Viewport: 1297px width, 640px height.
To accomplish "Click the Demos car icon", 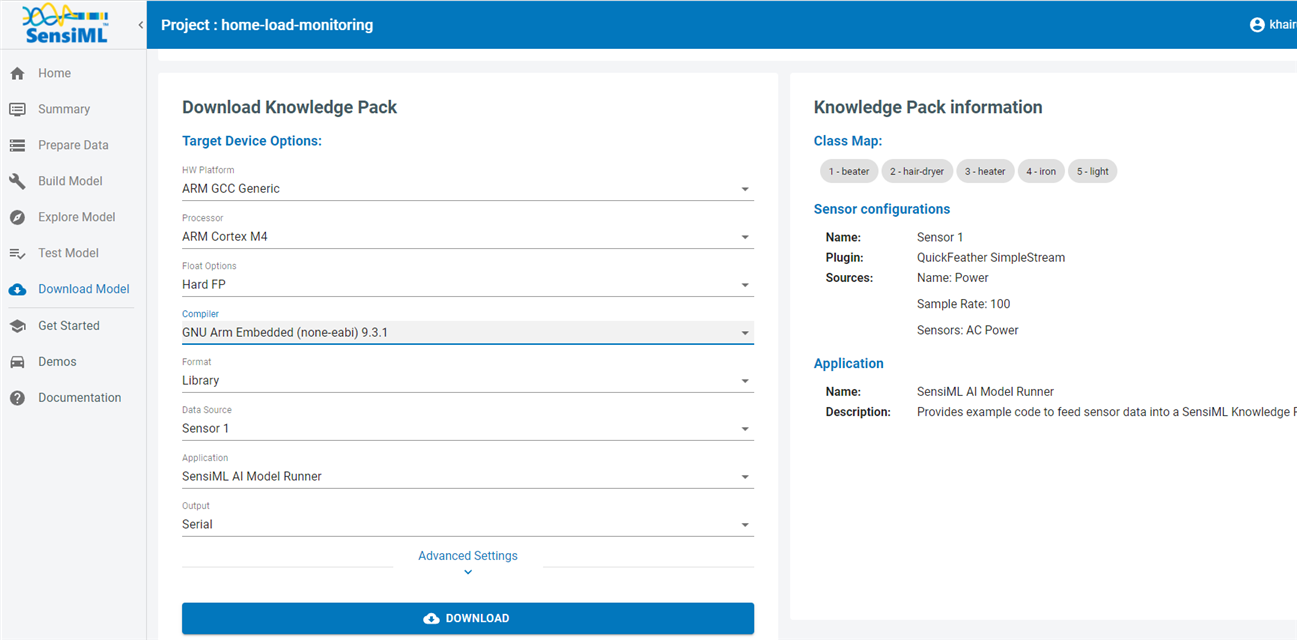I will coord(17,361).
